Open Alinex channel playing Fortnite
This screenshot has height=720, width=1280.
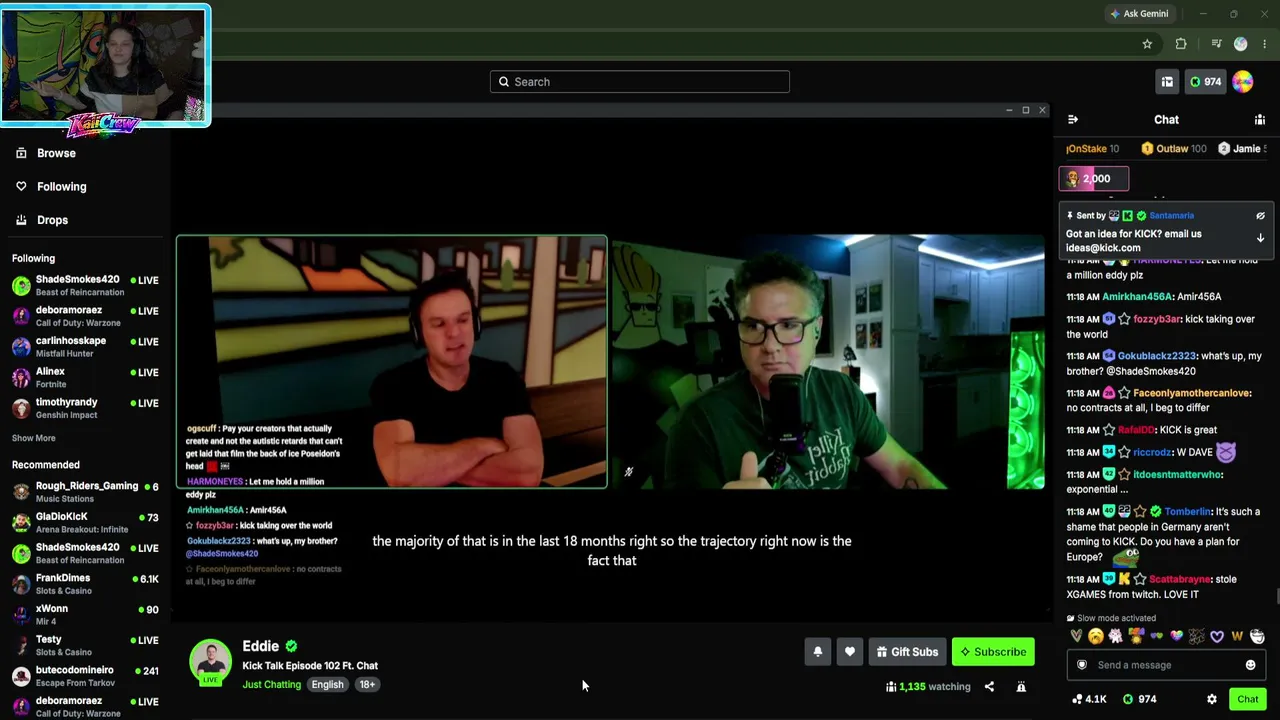click(85, 377)
